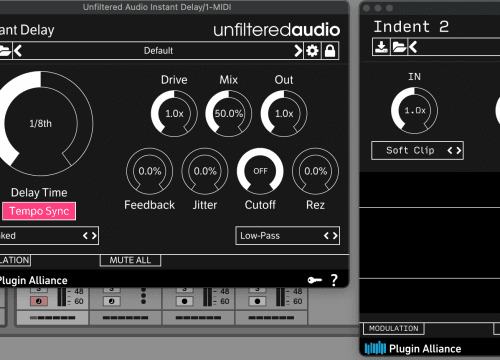Click the Mix knob at 50.0%
The image size is (500, 360).
click(x=229, y=113)
